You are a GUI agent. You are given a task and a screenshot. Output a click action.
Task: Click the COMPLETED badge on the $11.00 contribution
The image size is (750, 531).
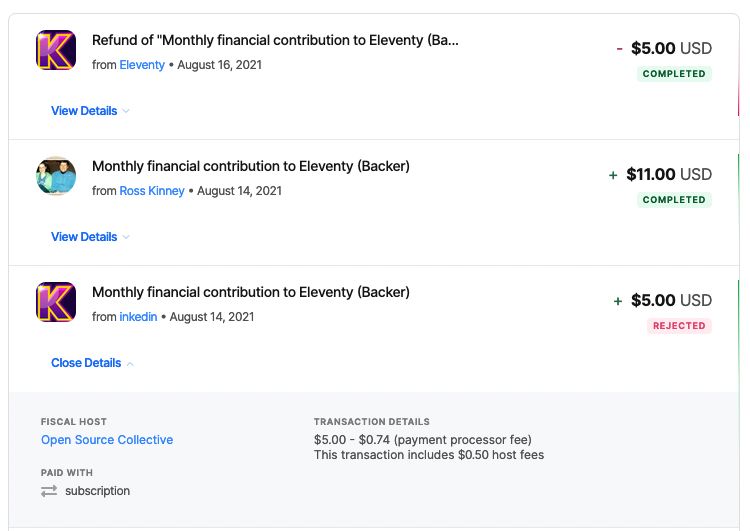[674, 199]
